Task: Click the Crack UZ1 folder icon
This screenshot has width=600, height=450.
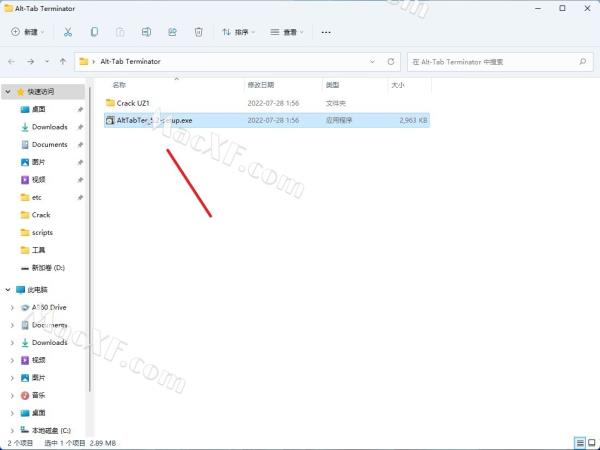Action: [x=110, y=103]
